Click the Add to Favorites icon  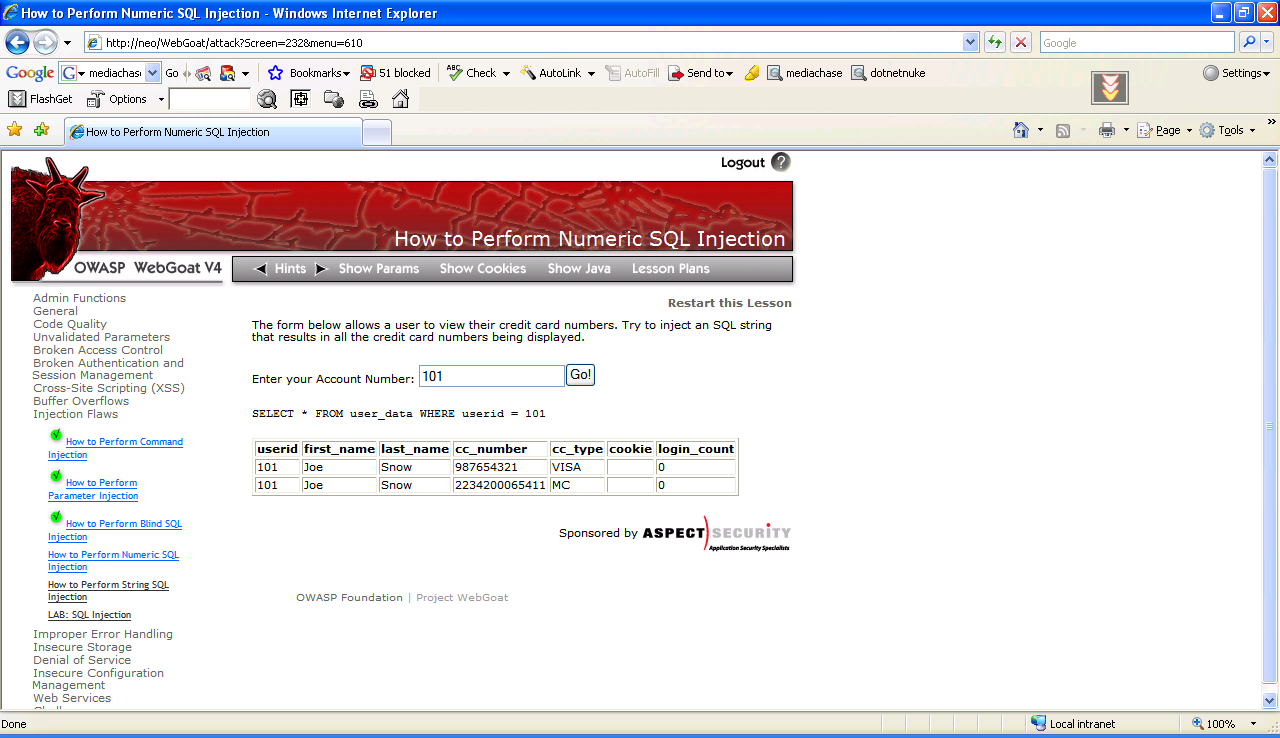[41, 130]
